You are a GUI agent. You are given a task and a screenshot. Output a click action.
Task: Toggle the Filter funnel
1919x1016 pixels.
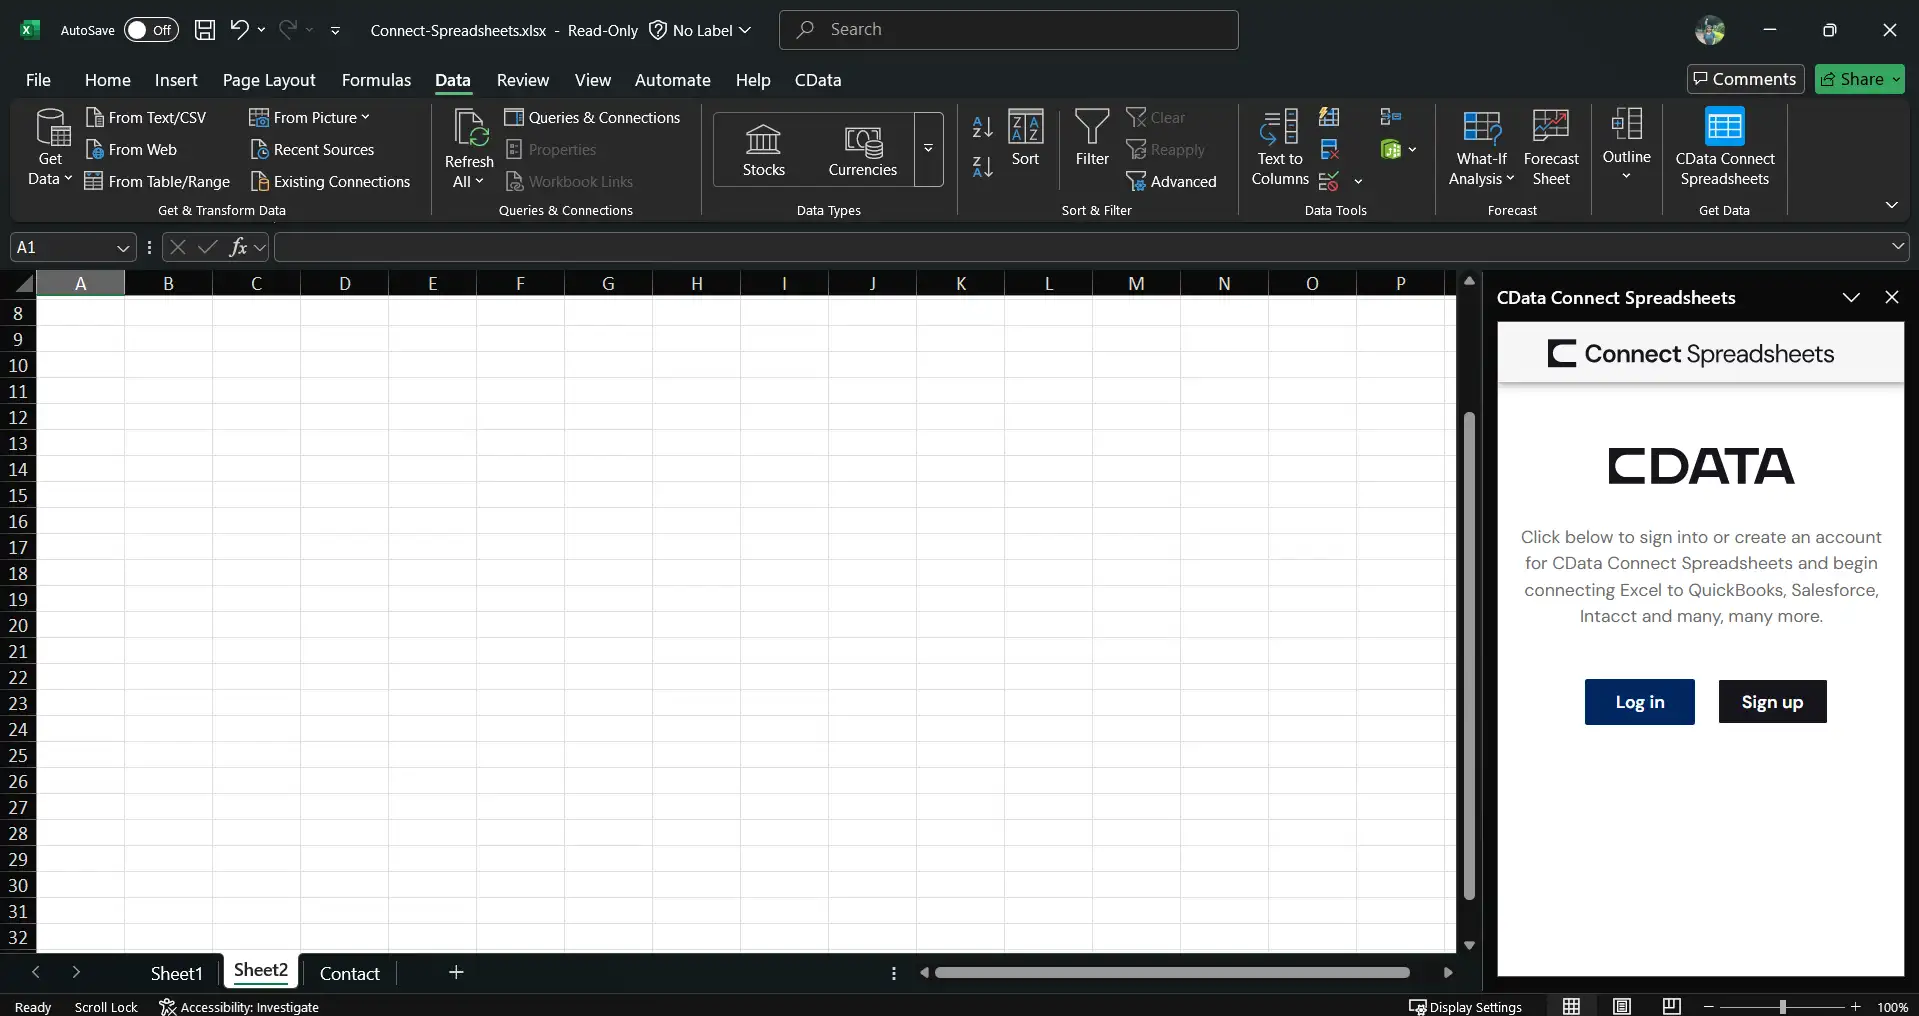click(1092, 138)
